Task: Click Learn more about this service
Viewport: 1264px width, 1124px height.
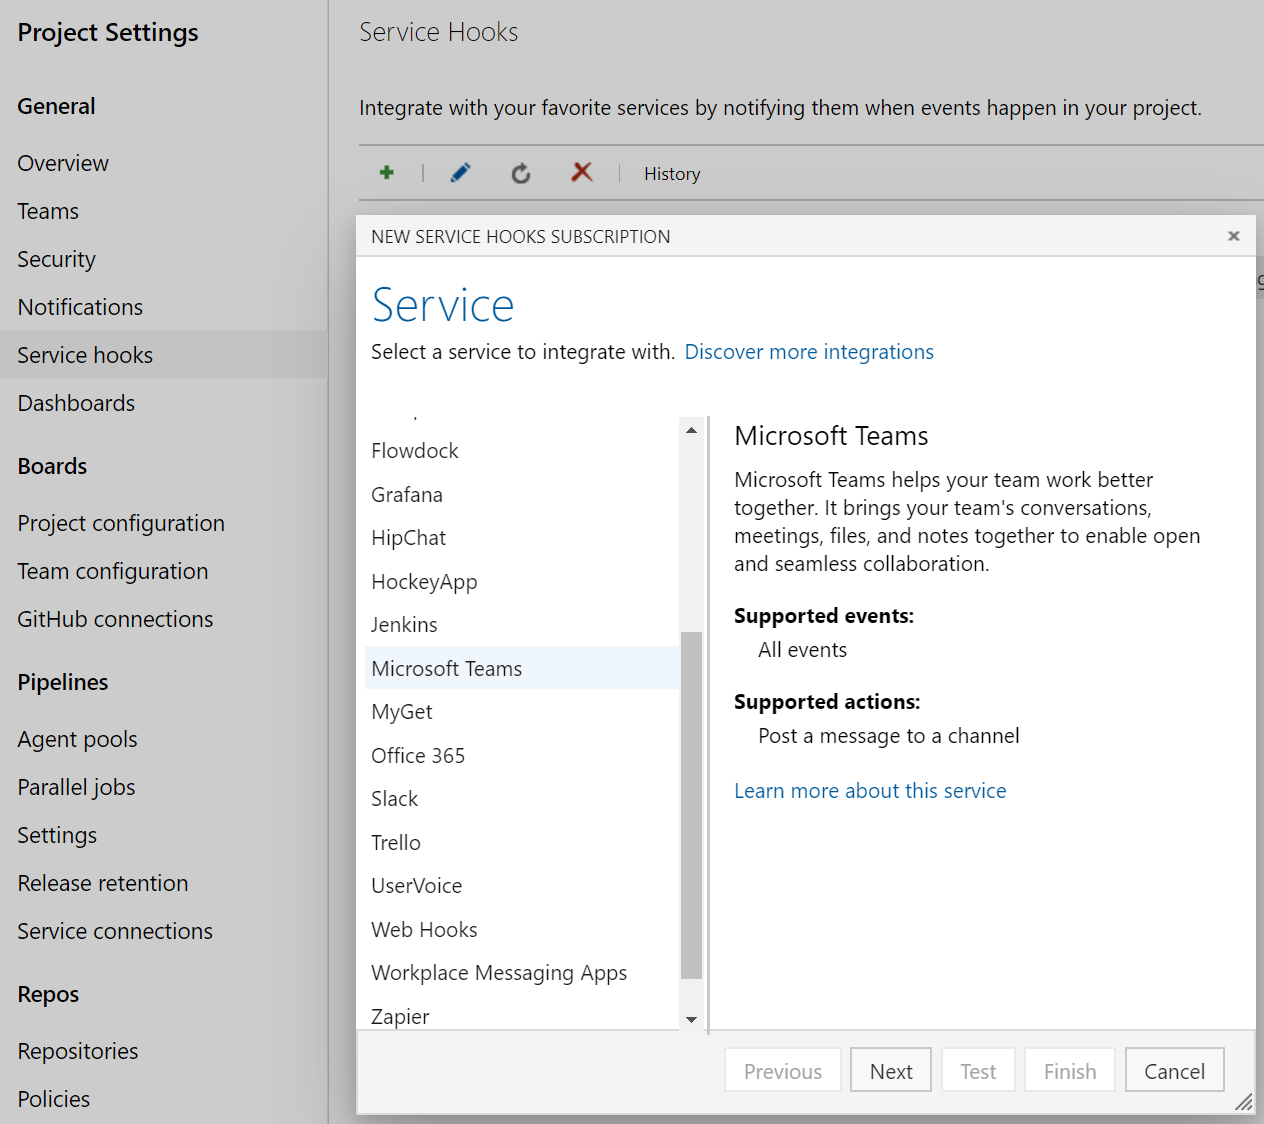Action: [870, 790]
